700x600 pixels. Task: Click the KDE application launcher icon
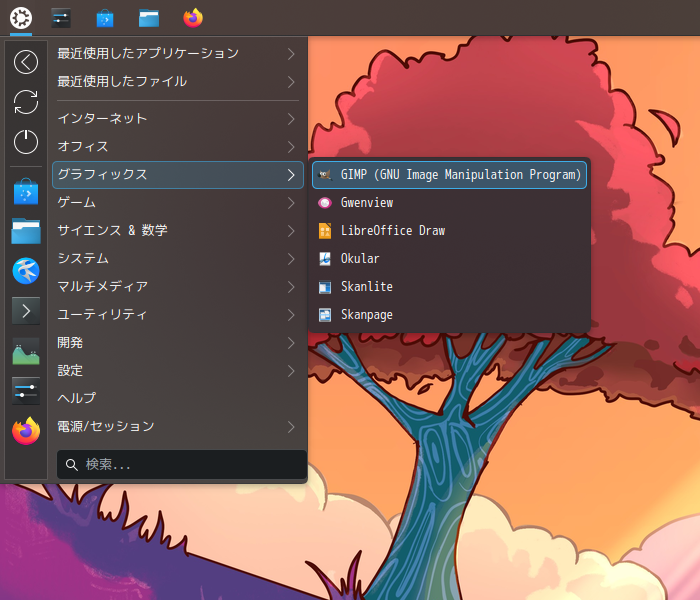[x=21, y=18]
